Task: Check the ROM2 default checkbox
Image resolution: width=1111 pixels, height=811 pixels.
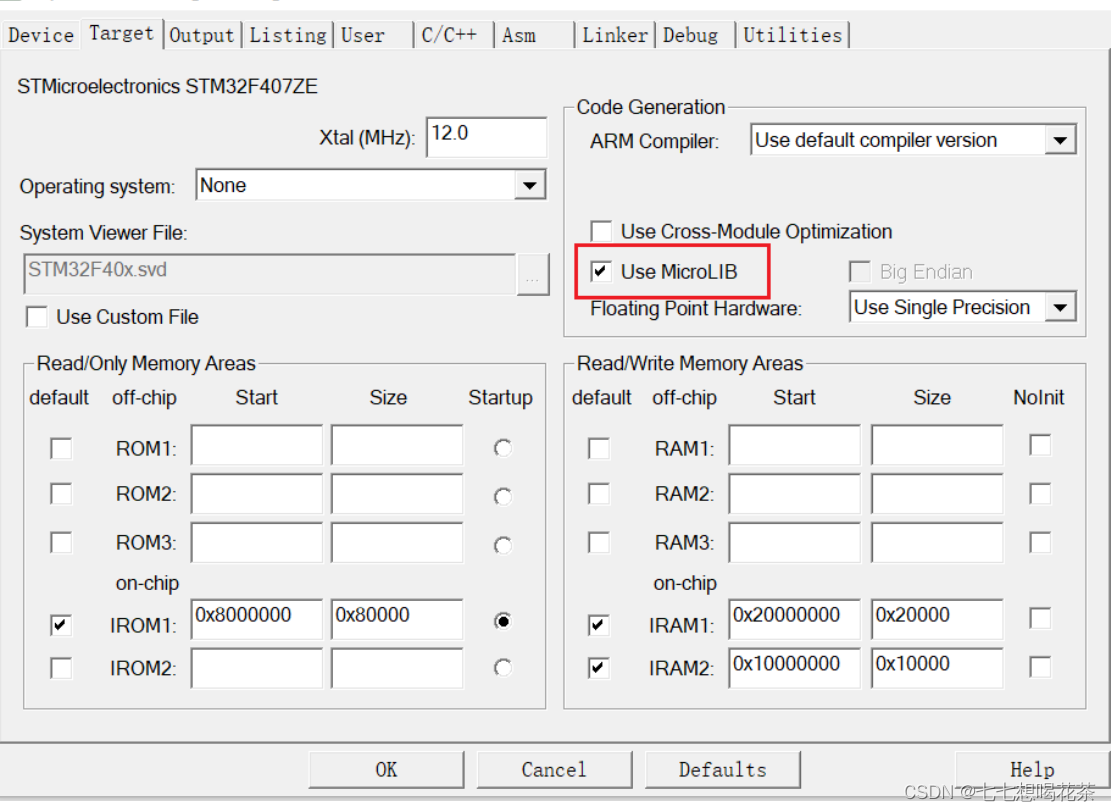Action: click(x=61, y=494)
